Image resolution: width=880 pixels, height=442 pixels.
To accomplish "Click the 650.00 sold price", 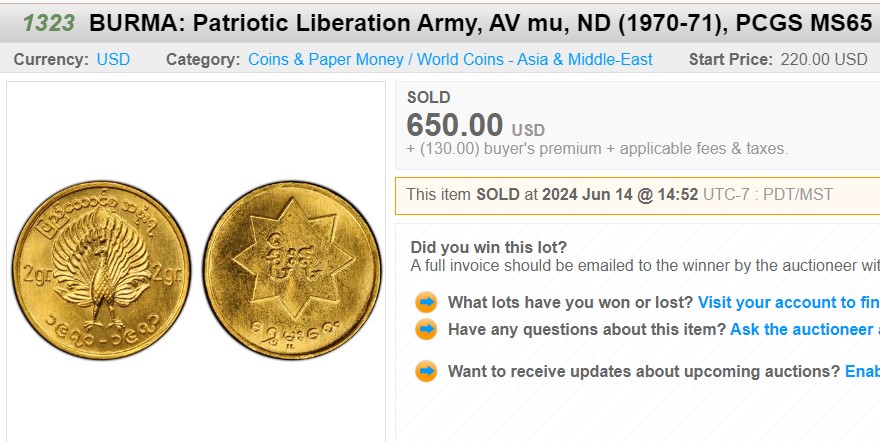I will pyautogui.click(x=455, y=125).
